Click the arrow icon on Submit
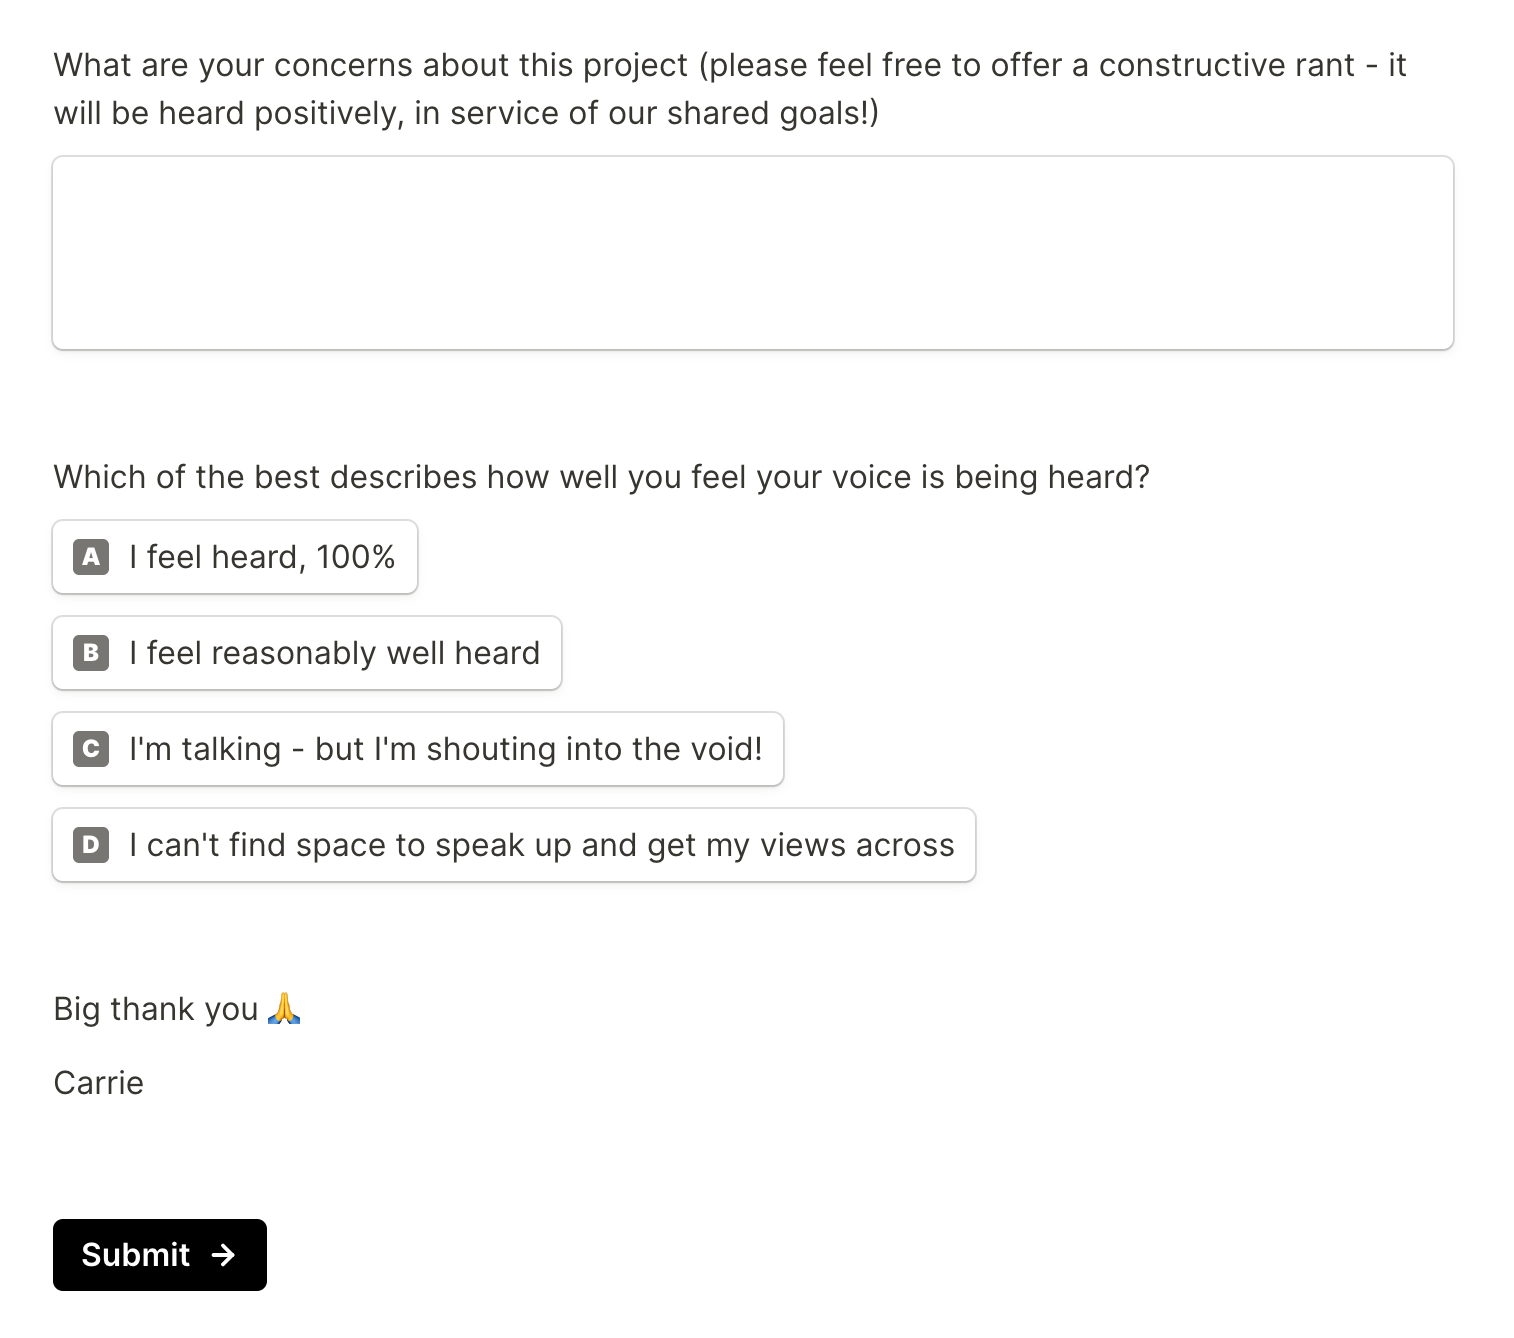Screen dimensions: 1514x1338 tap(224, 1255)
